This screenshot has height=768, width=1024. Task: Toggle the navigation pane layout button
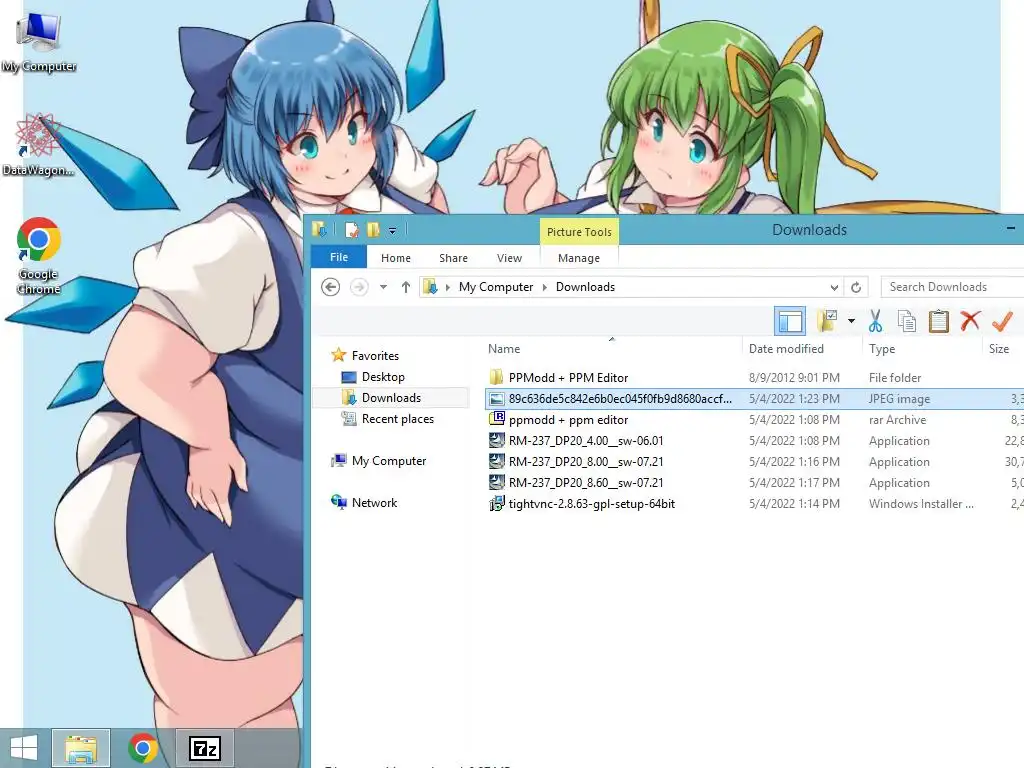coord(790,321)
